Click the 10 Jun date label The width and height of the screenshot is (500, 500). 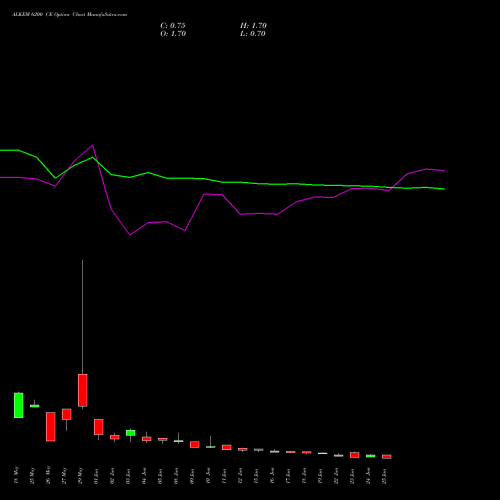pos(208,476)
